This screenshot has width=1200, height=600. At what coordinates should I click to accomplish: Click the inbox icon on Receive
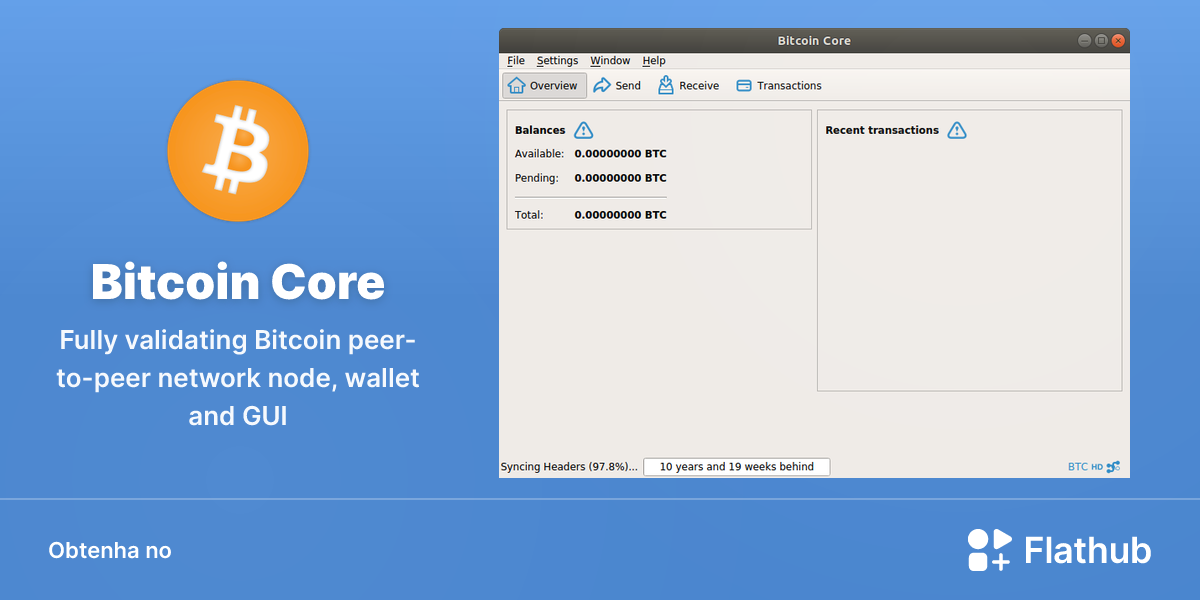click(x=666, y=85)
